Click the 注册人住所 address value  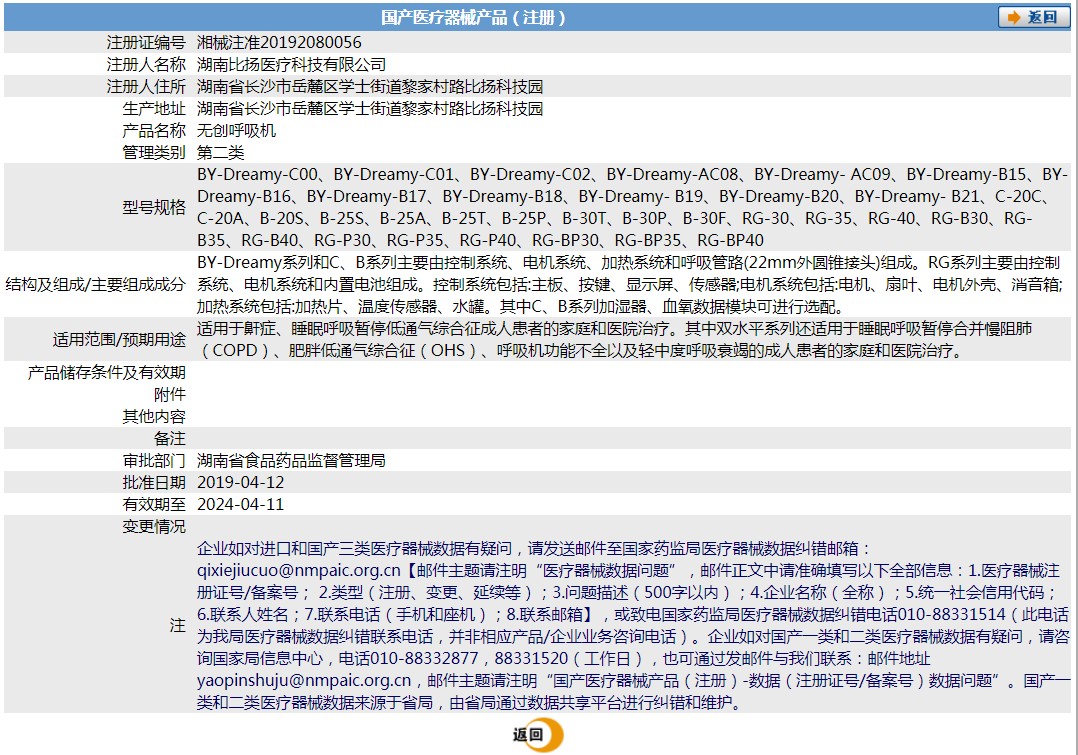point(370,87)
